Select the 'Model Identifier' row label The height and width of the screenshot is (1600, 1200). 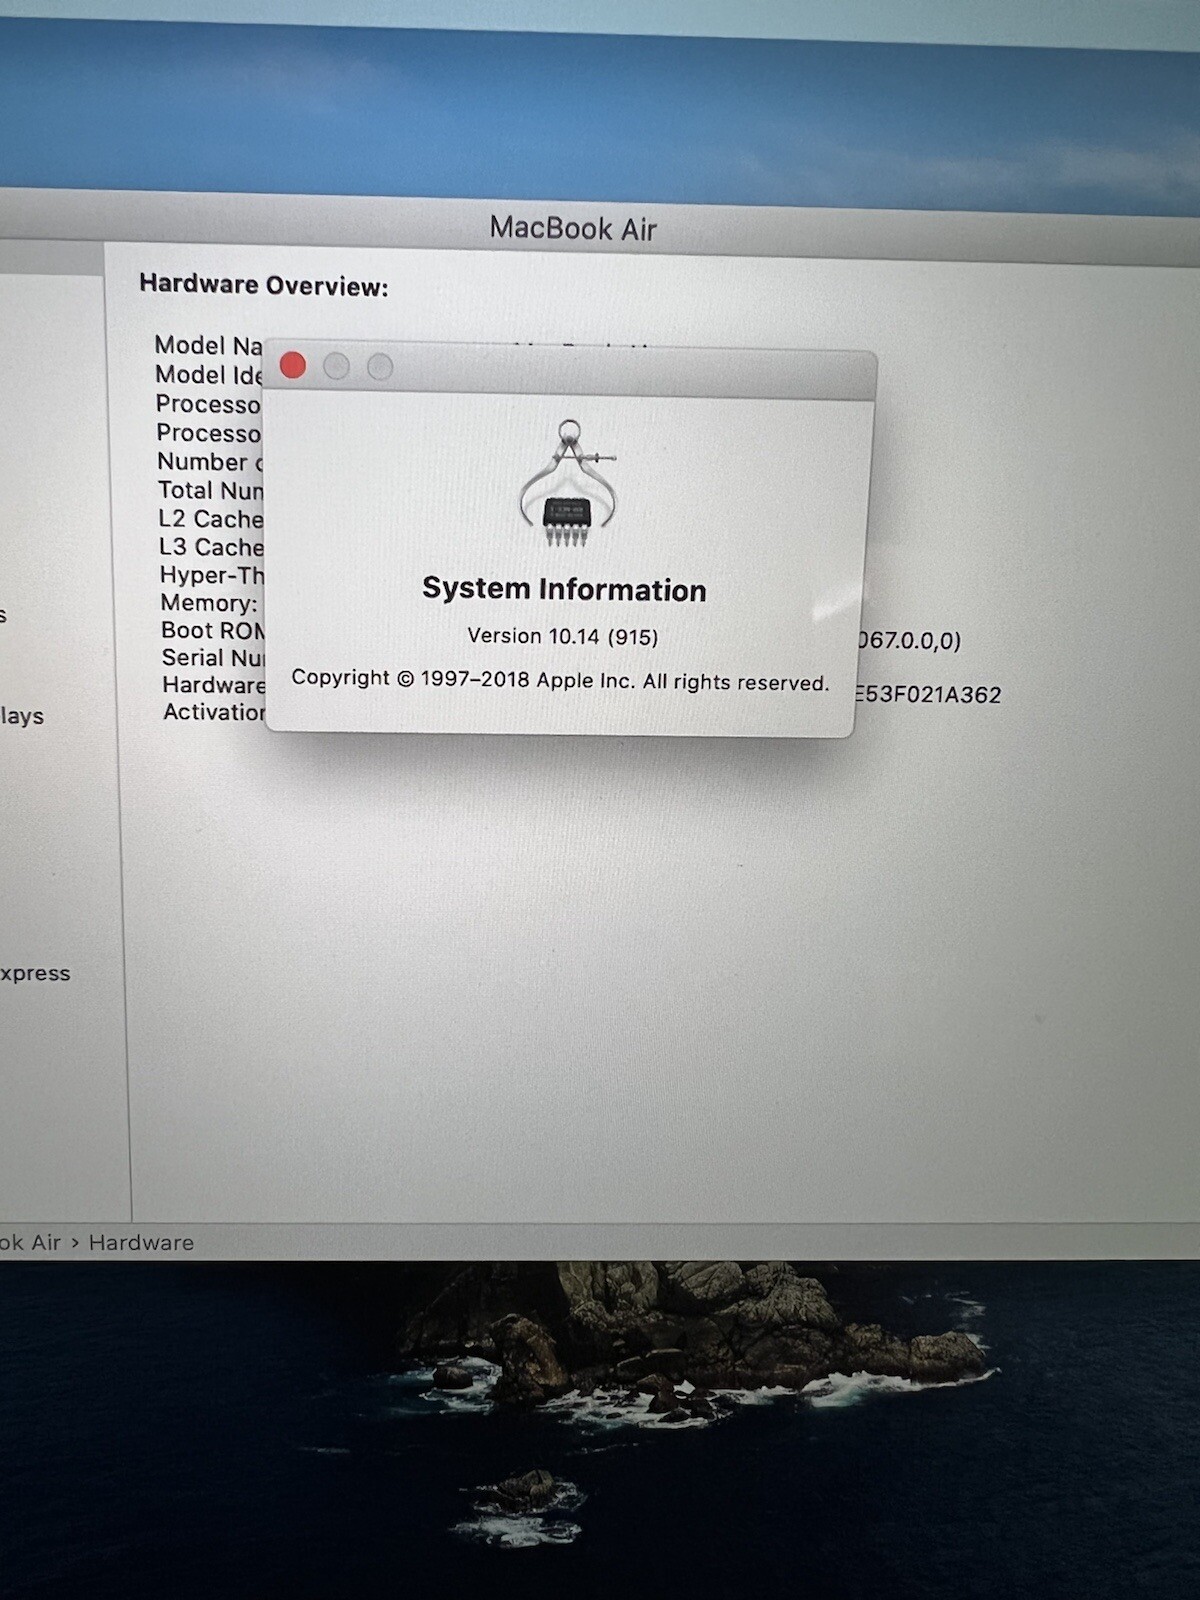tap(208, 375)
